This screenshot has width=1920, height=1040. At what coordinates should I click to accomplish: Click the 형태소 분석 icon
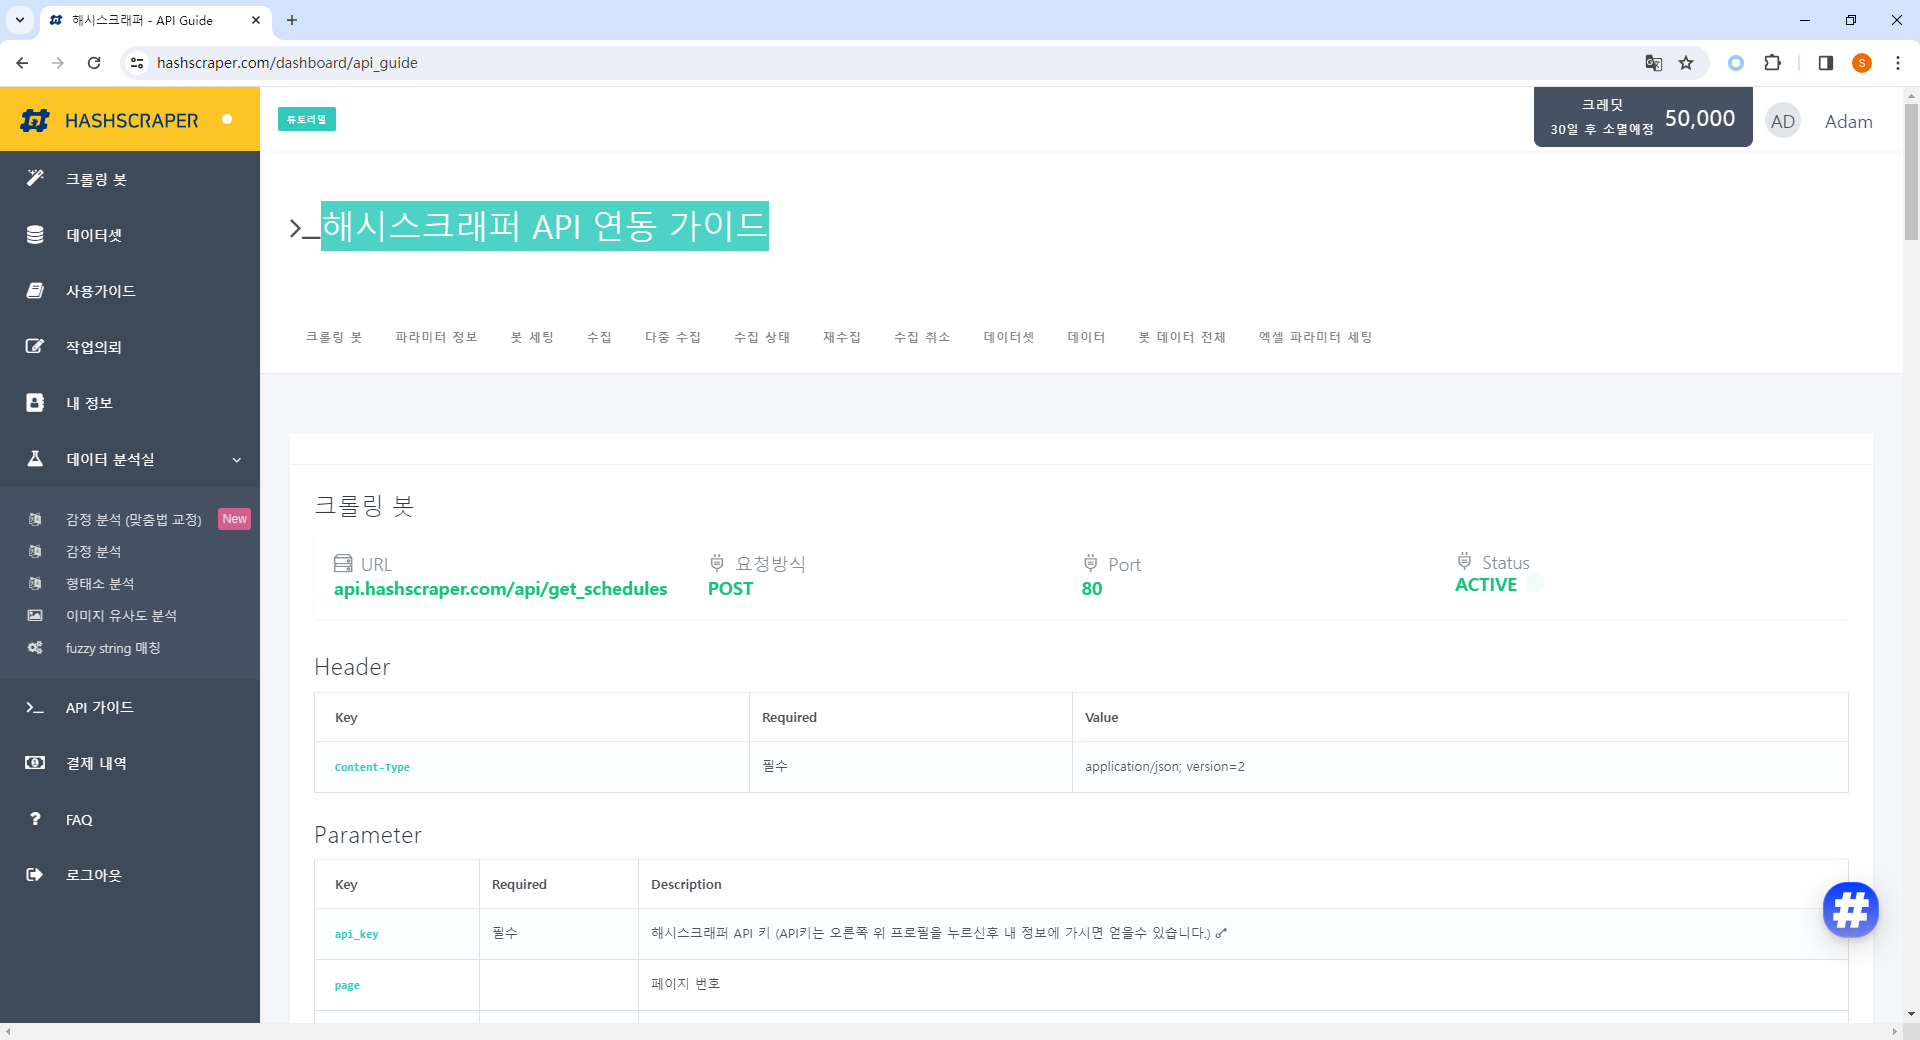coord(35,583)
